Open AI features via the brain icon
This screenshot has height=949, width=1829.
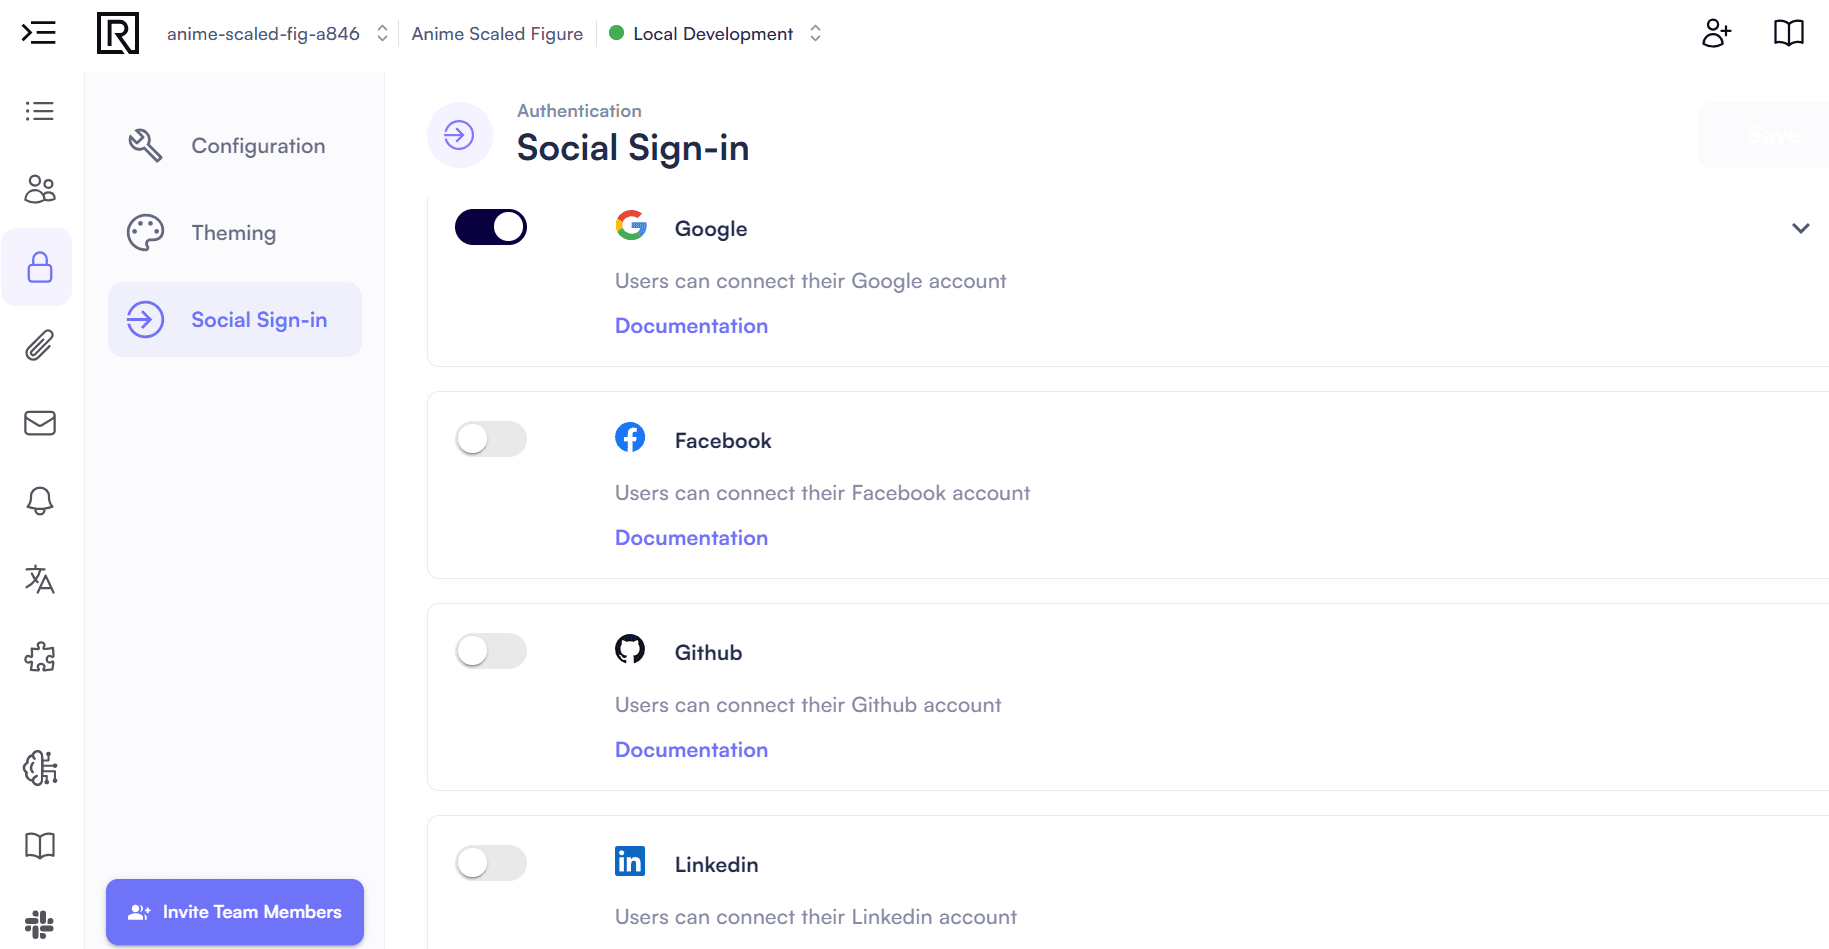click(x=39, y=768)
